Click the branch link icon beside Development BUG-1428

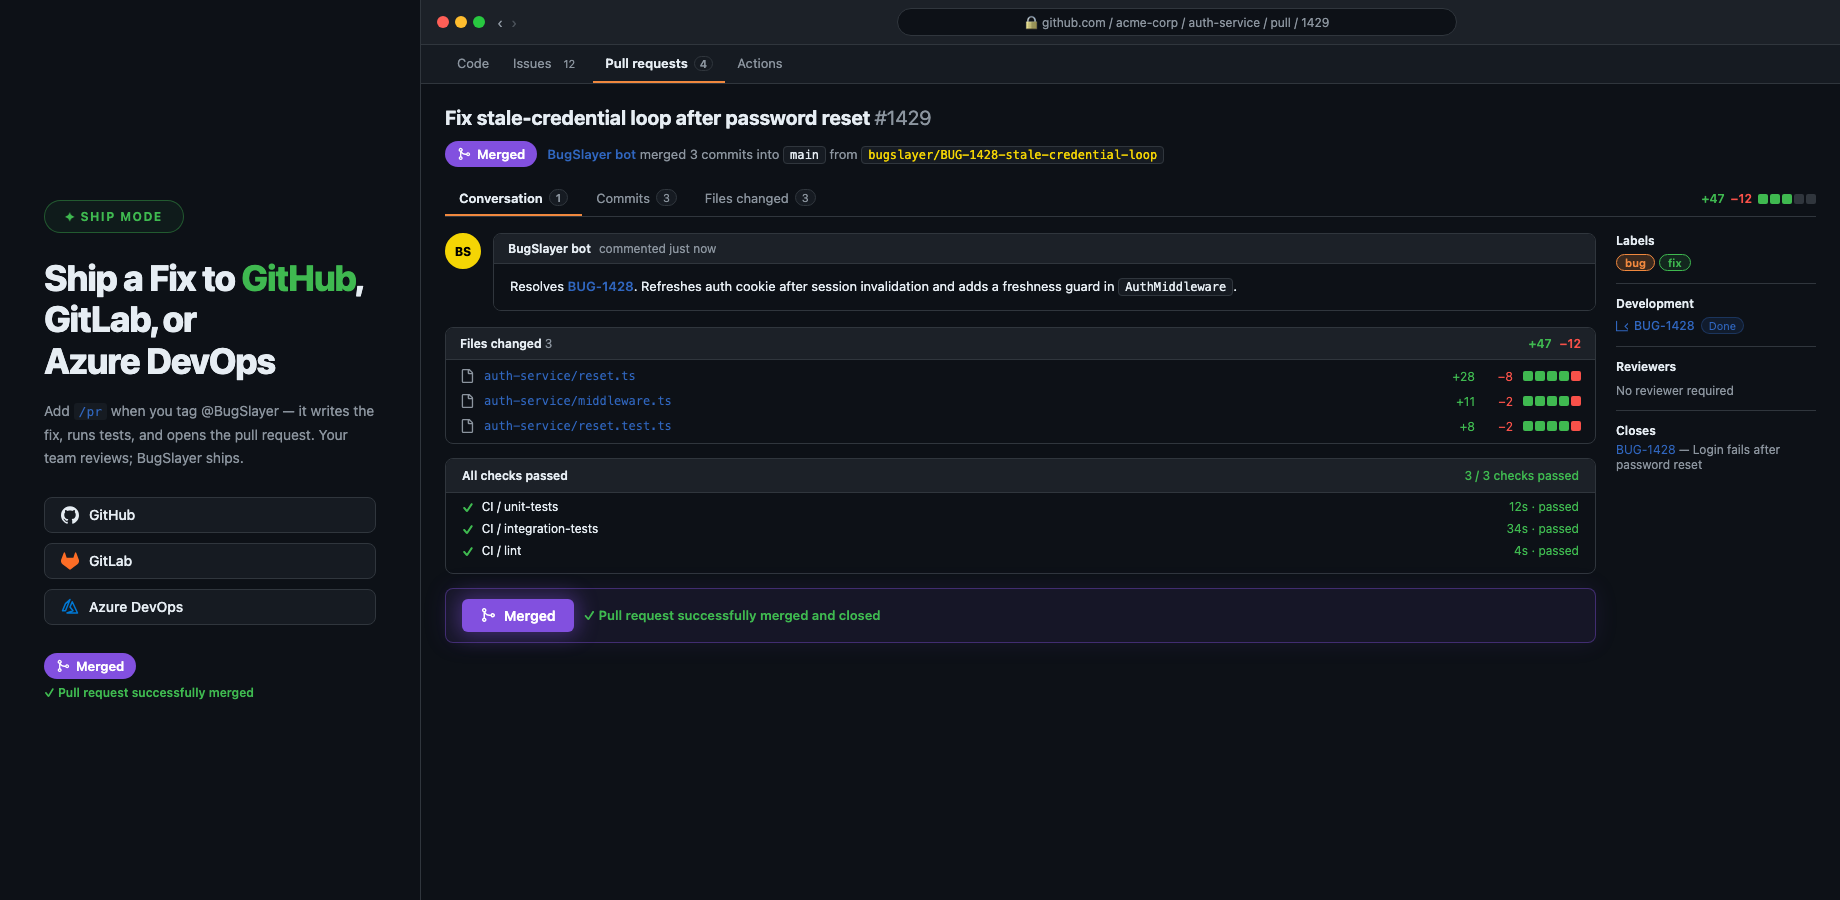pyautogui.click(x=1621, y=325)
